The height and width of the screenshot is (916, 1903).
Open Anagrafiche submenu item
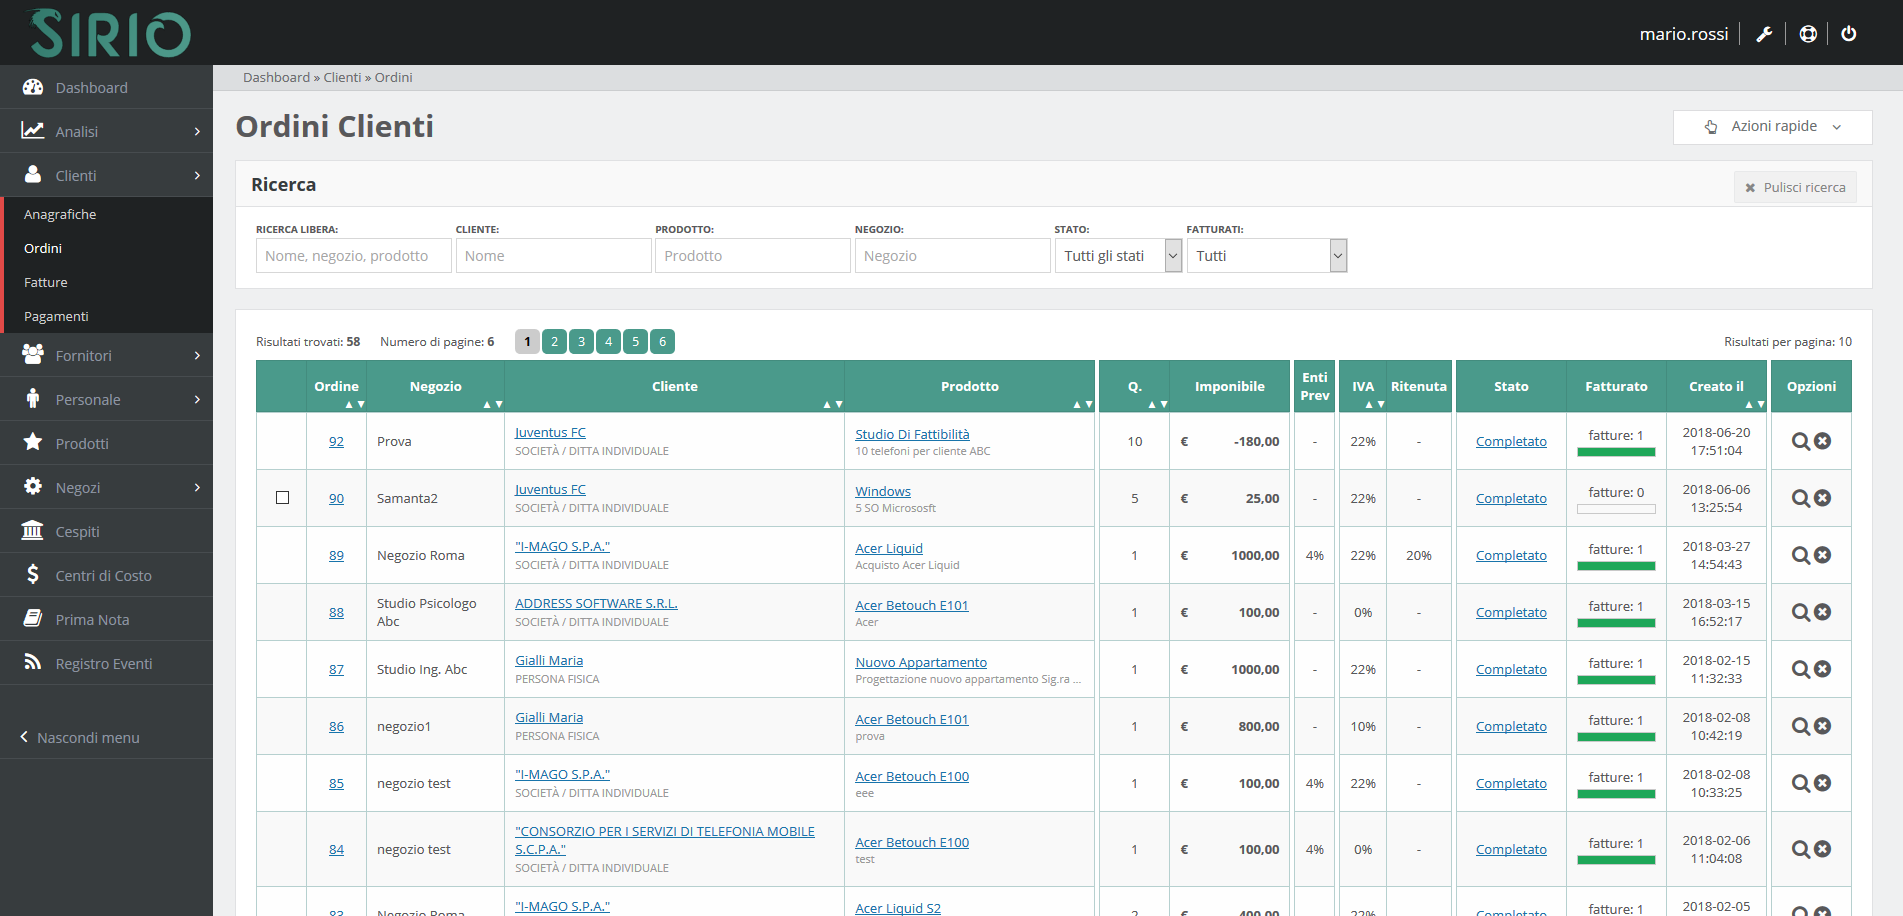pos(60,214)
